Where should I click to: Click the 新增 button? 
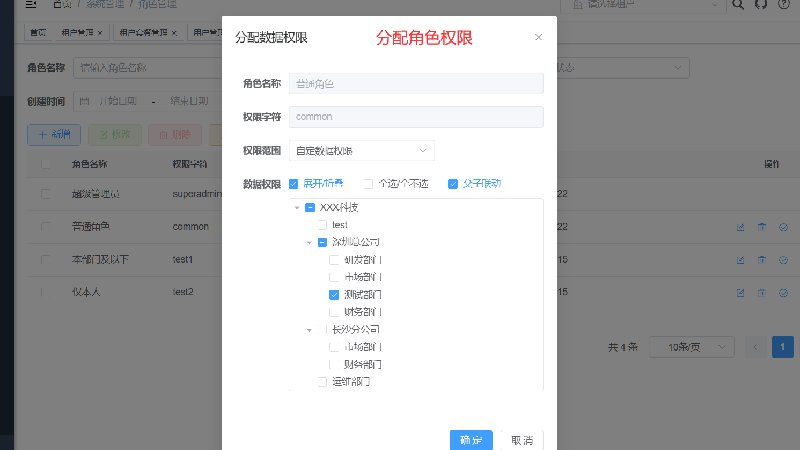pyautogui.click(x=54, y=135)
